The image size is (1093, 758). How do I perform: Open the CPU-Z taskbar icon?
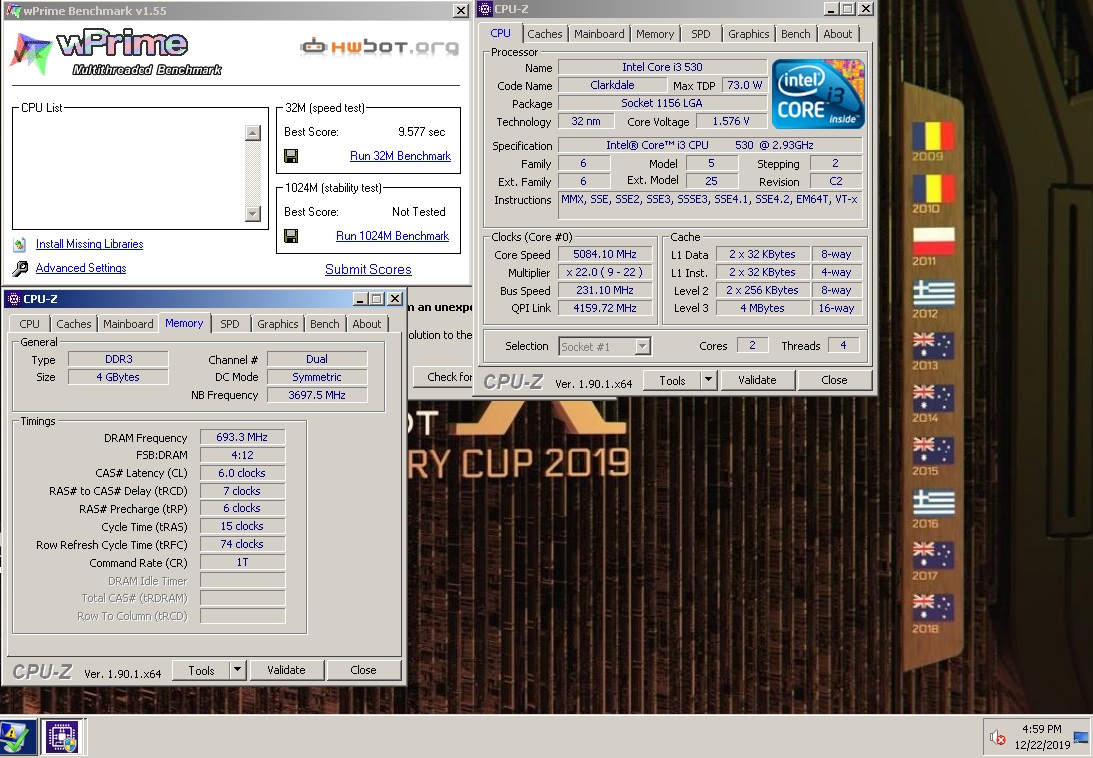pyautogui.click(x=63, y=737)
